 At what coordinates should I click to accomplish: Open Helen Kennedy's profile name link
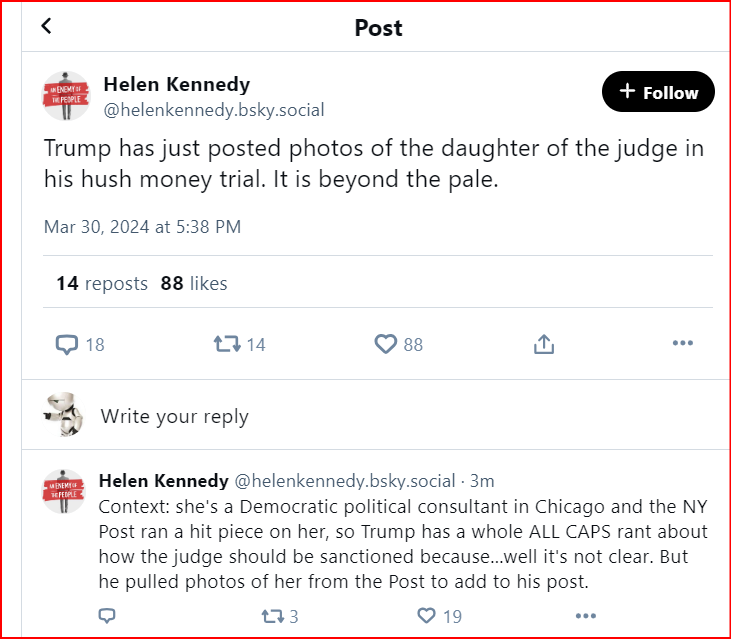(x=177, y=84)
